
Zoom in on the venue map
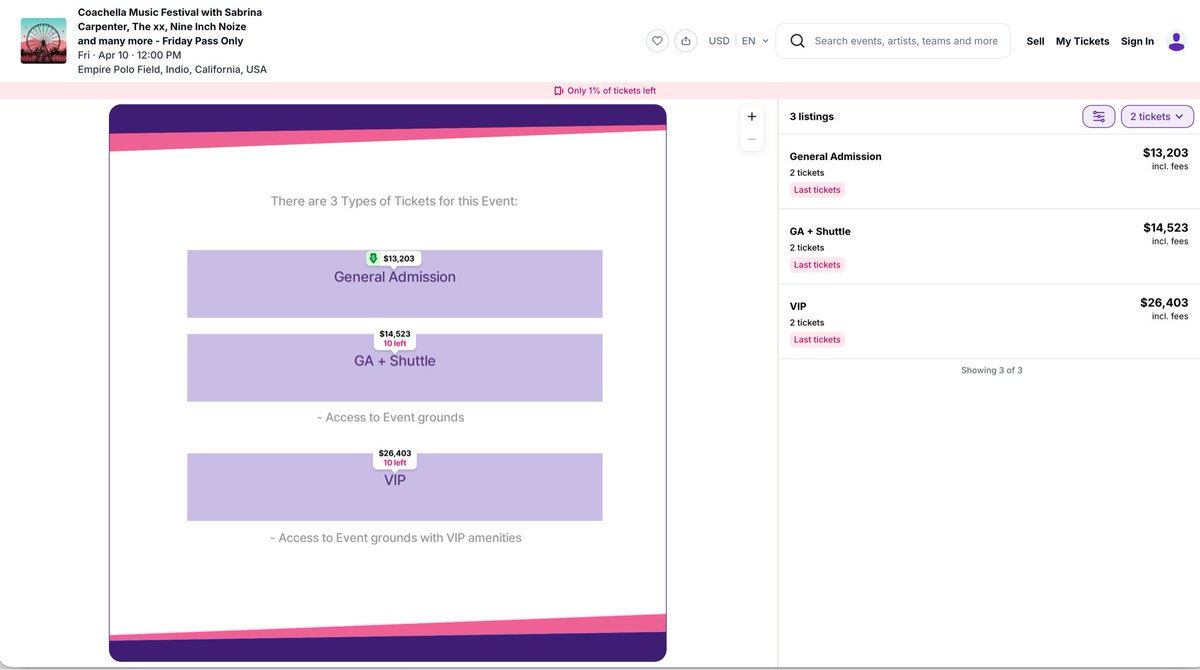coord(752,116)
